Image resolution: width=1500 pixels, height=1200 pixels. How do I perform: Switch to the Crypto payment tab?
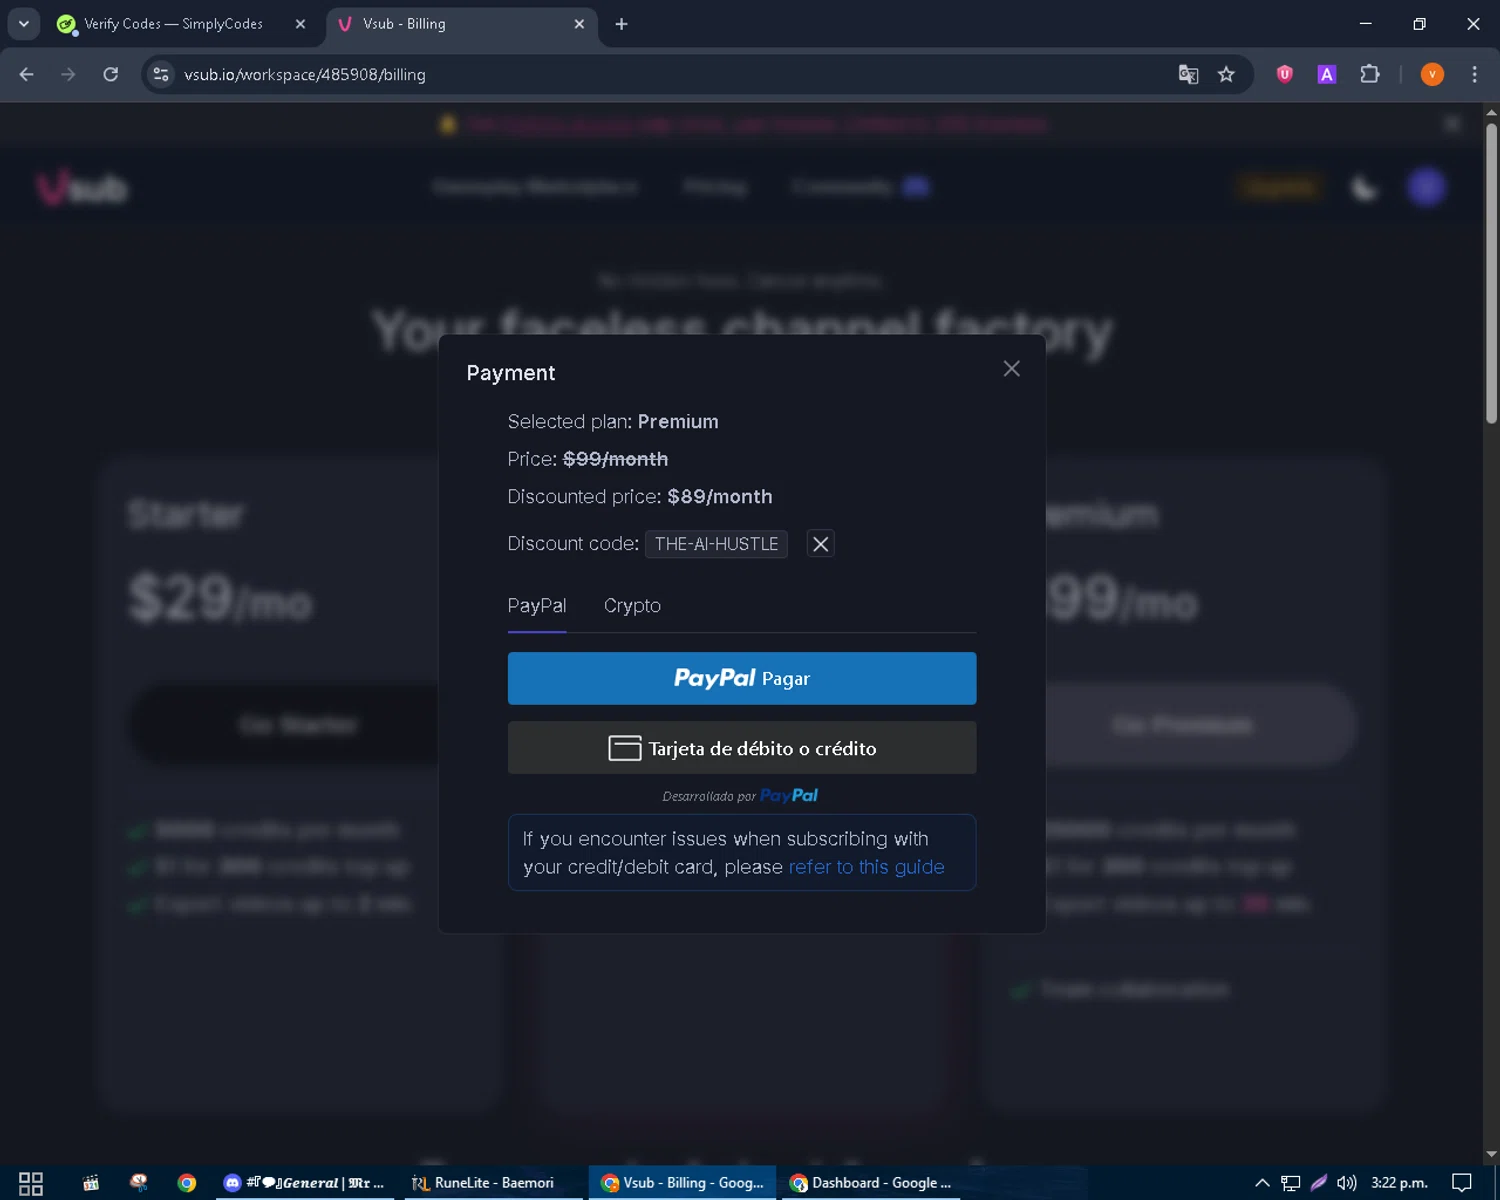632,606
